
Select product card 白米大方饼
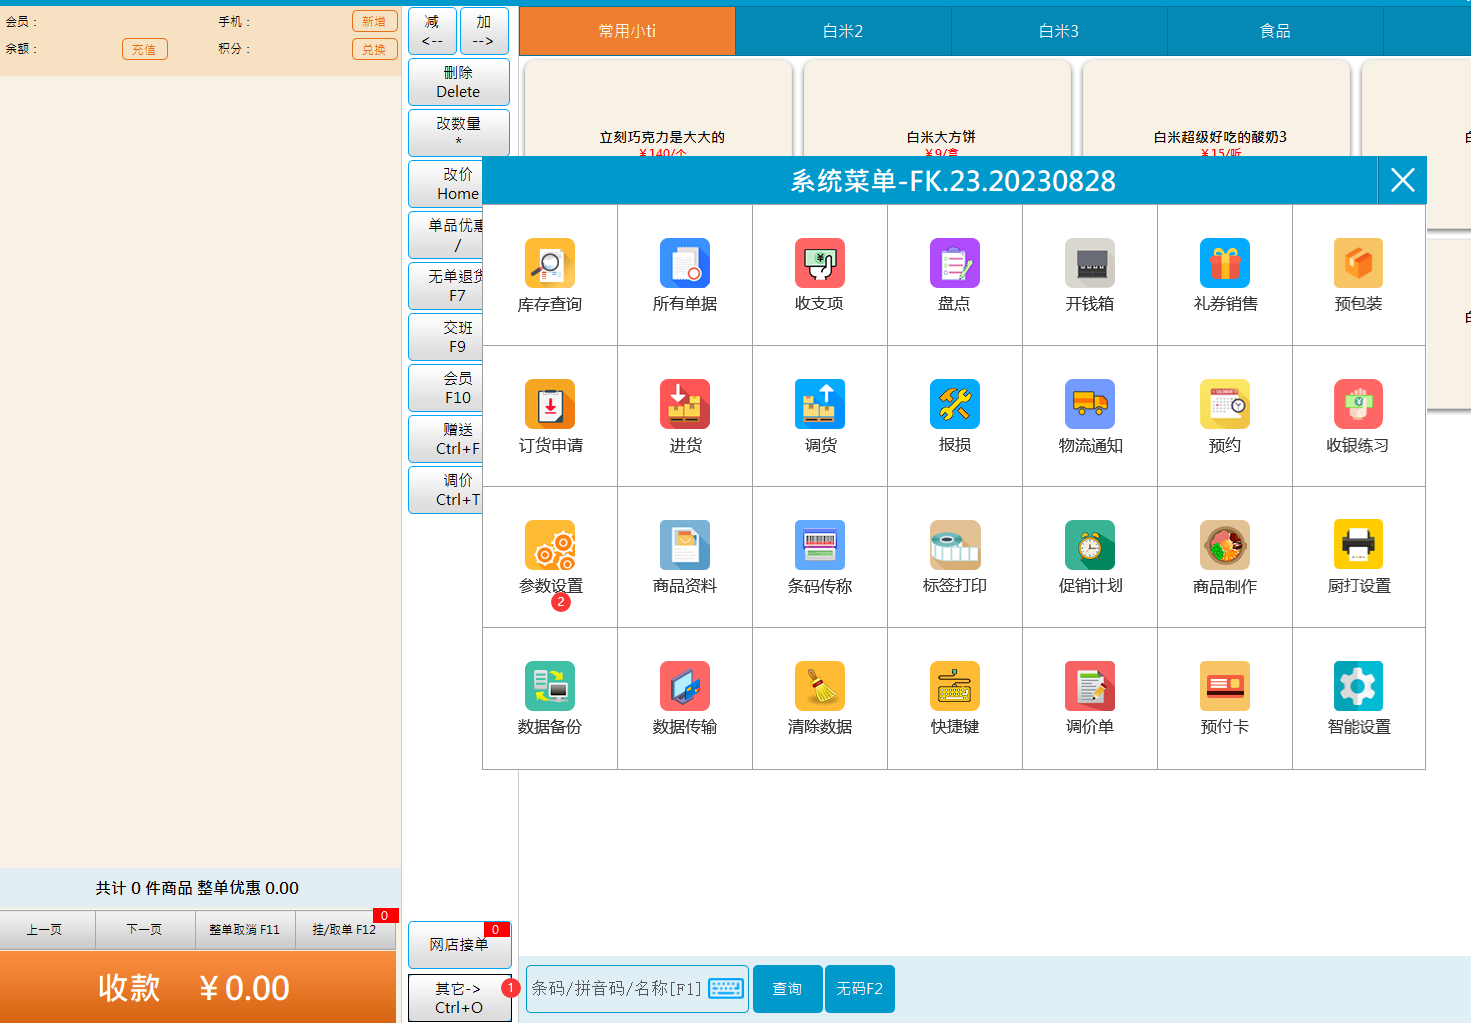(x=938, y=108)
